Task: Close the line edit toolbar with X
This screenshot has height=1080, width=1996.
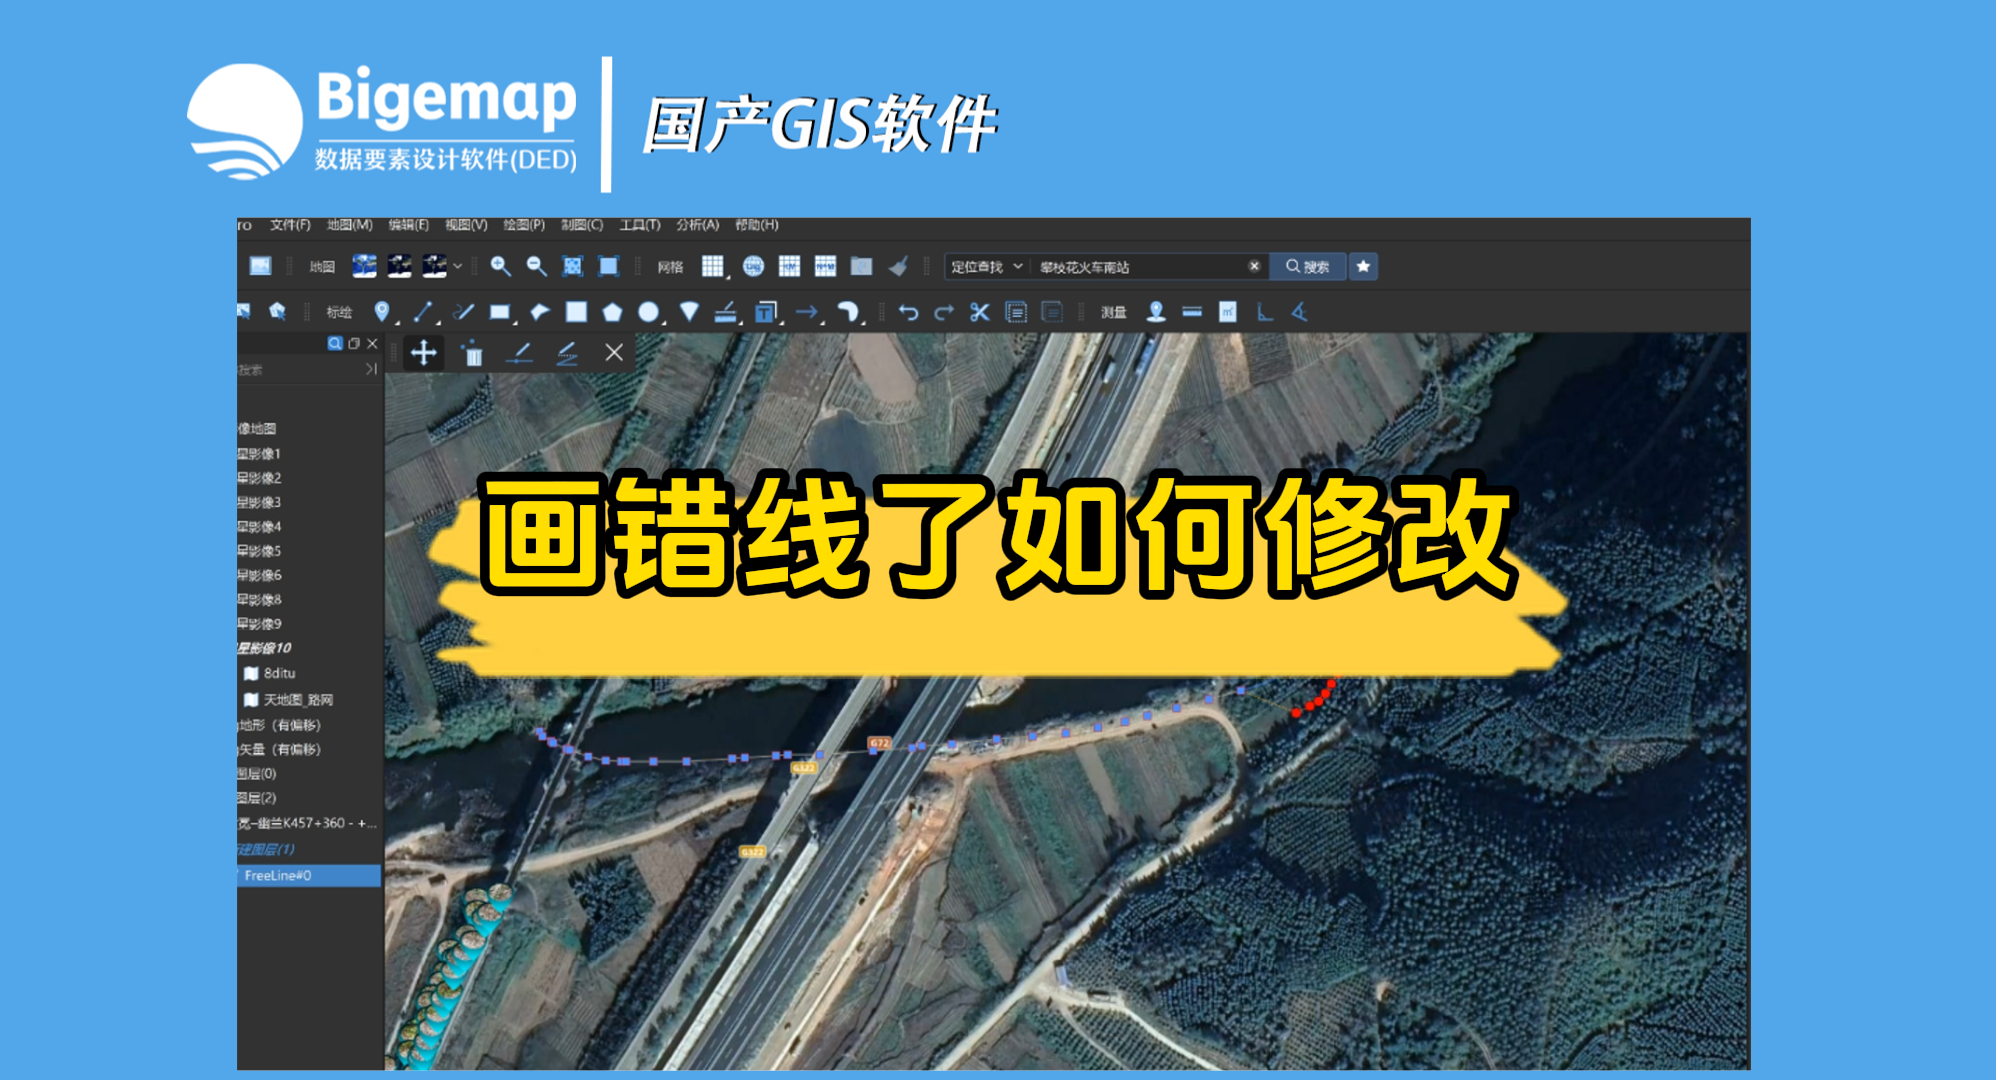Action: 614,352
